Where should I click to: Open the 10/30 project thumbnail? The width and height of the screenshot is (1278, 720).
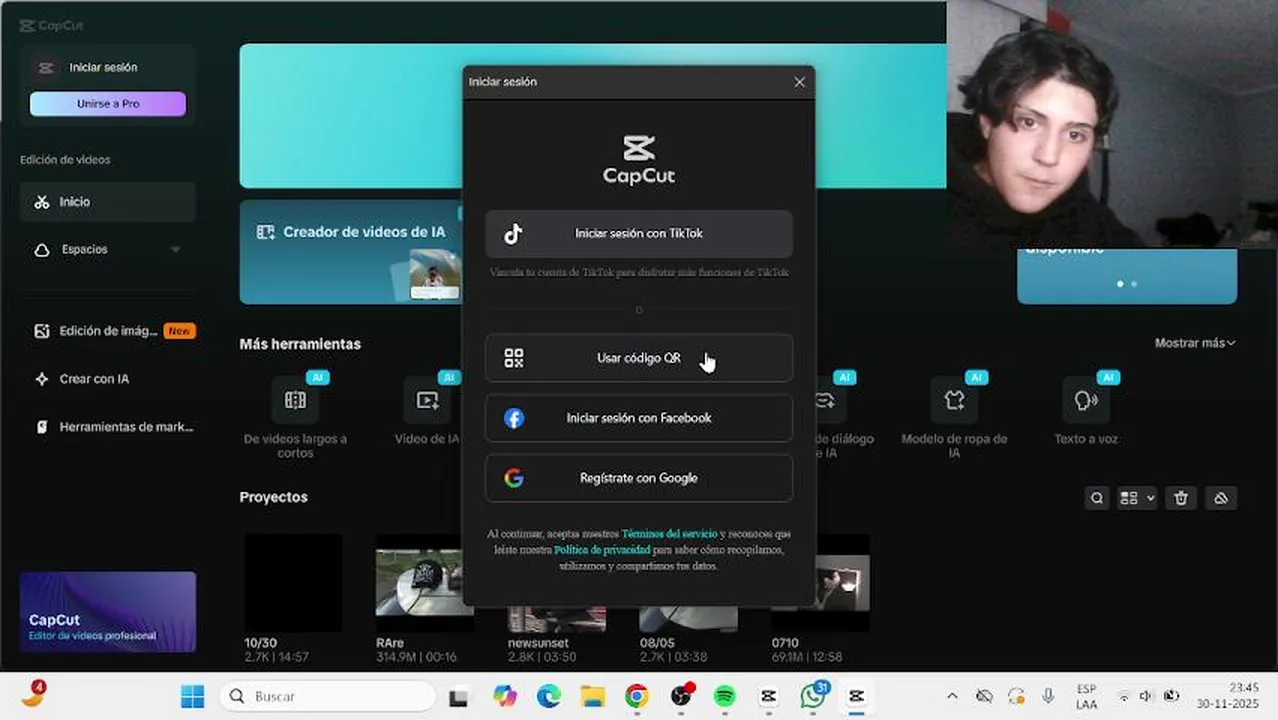point(294,583)
